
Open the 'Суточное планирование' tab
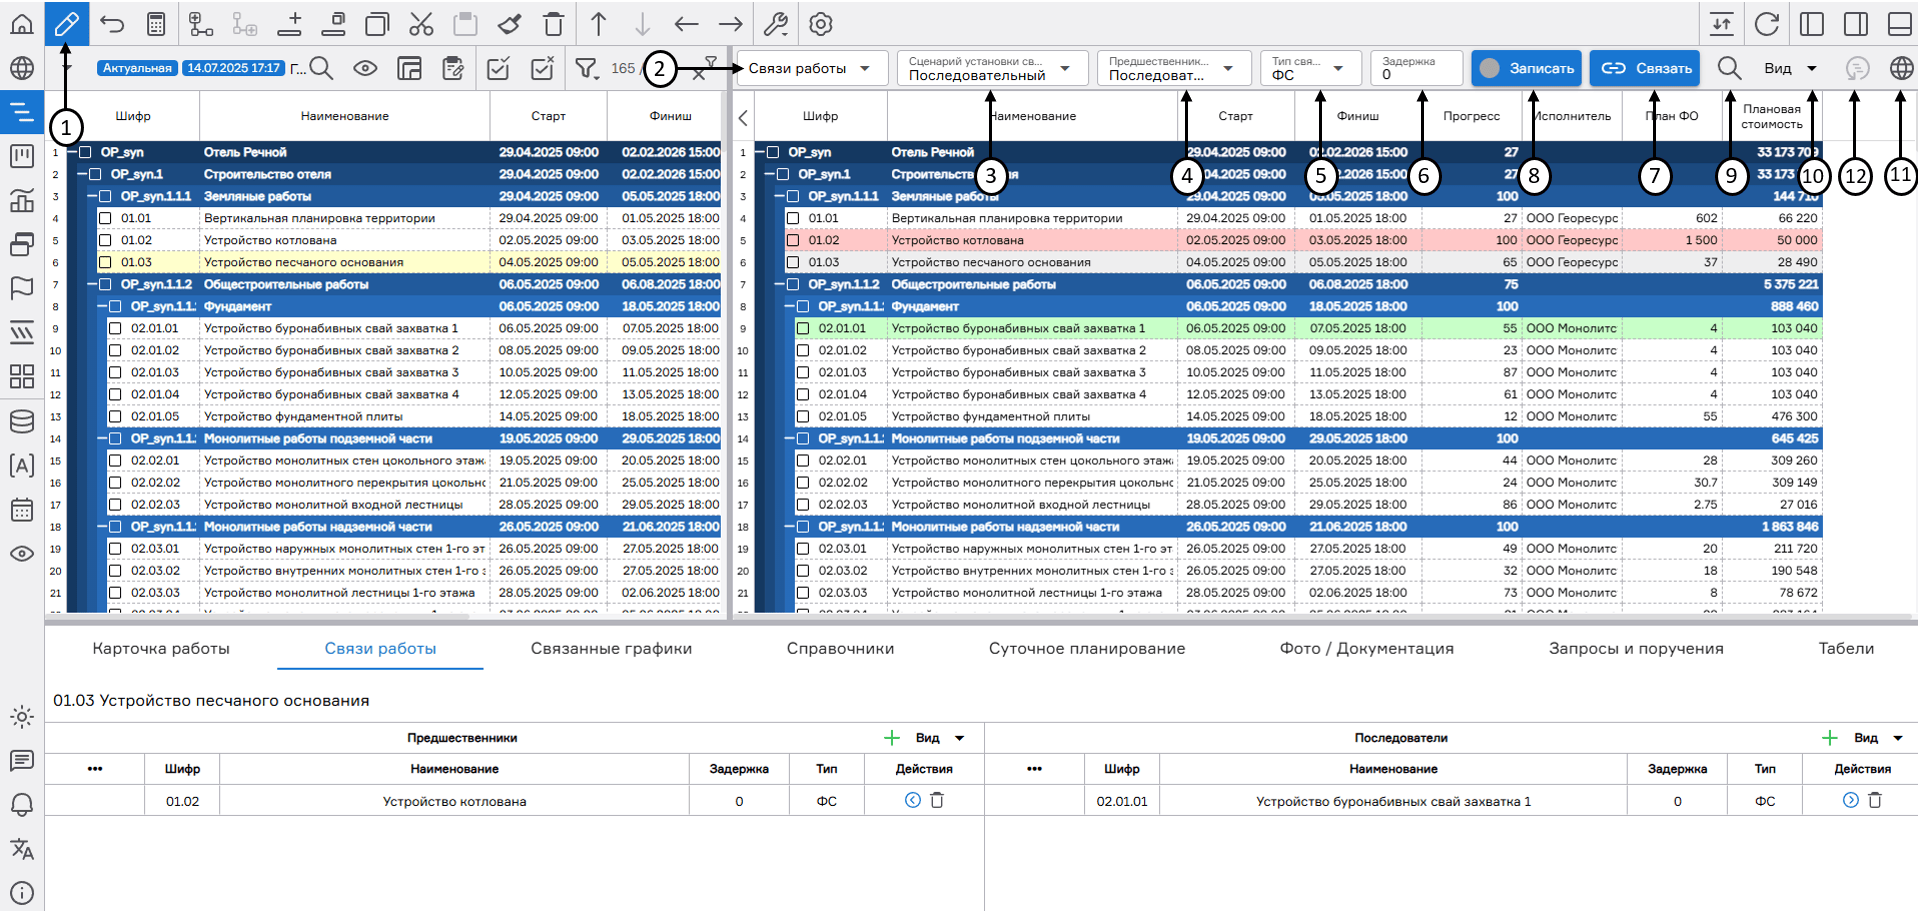pos(1086,648)
